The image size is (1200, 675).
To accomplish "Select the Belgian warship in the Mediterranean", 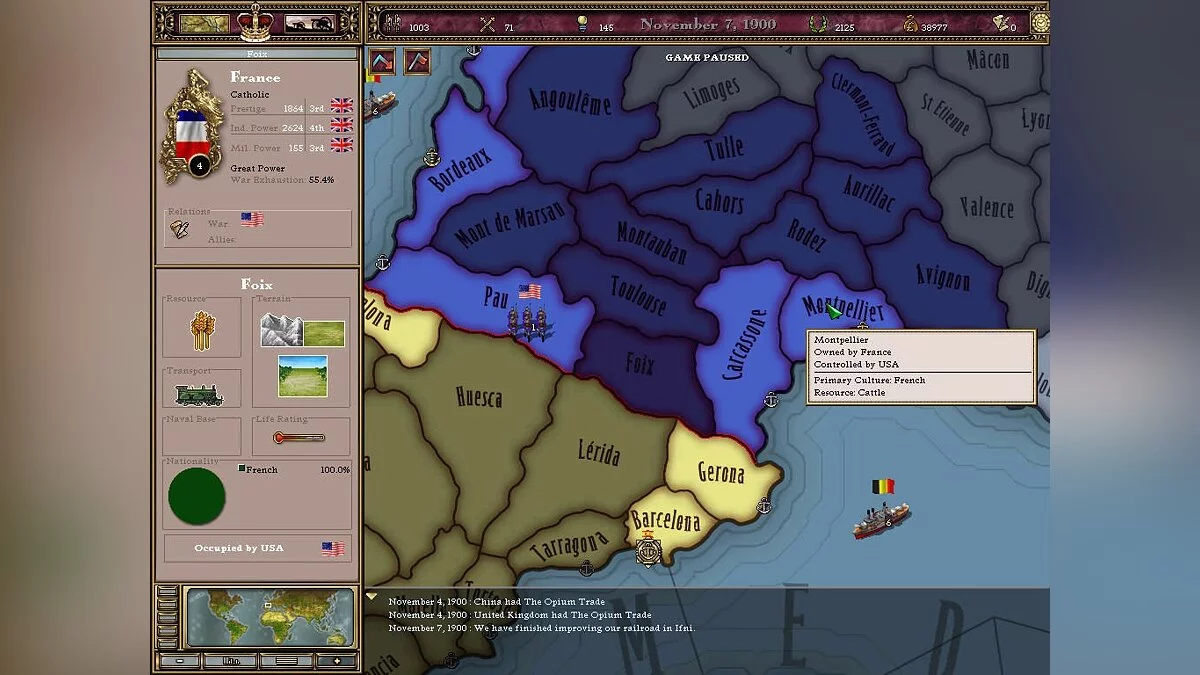I will pos(881,519).
